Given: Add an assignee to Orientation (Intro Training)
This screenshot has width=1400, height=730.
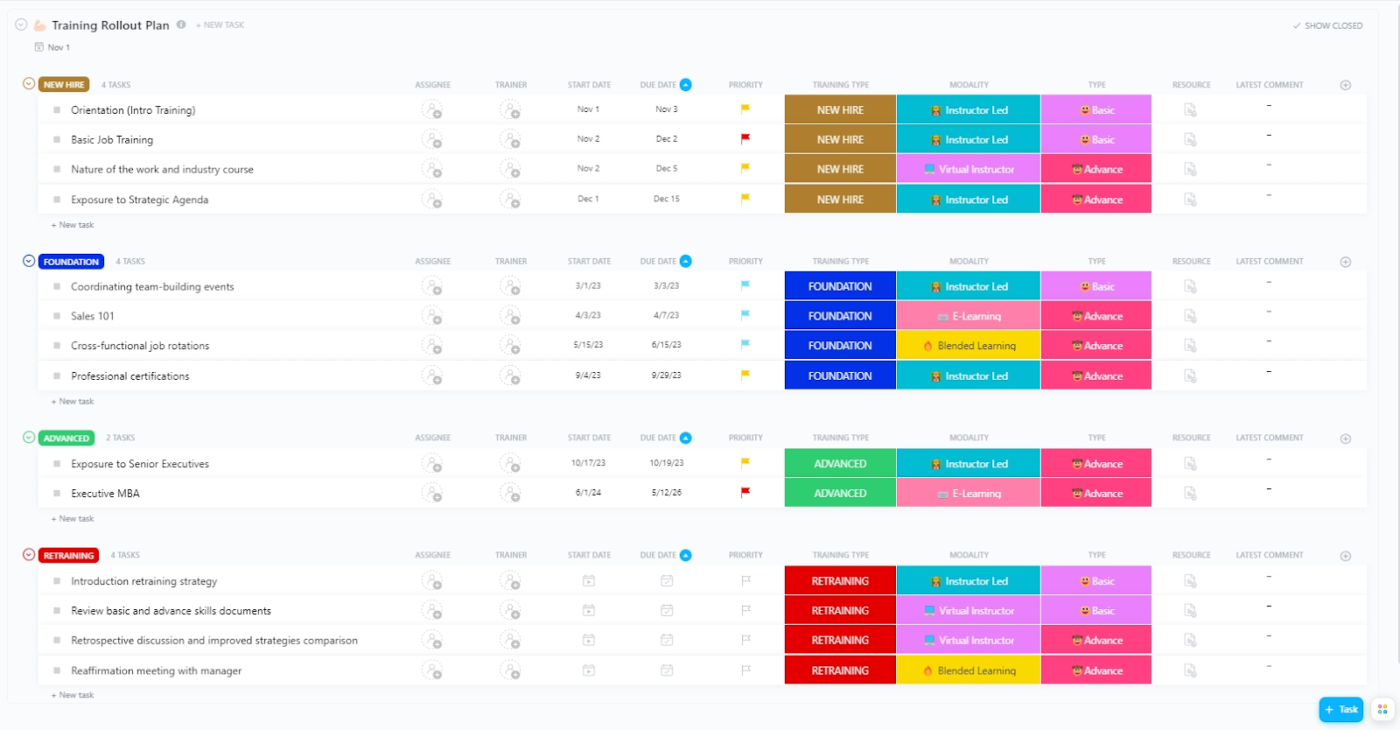Looking at the screenshot, I should tap(433, 109).
